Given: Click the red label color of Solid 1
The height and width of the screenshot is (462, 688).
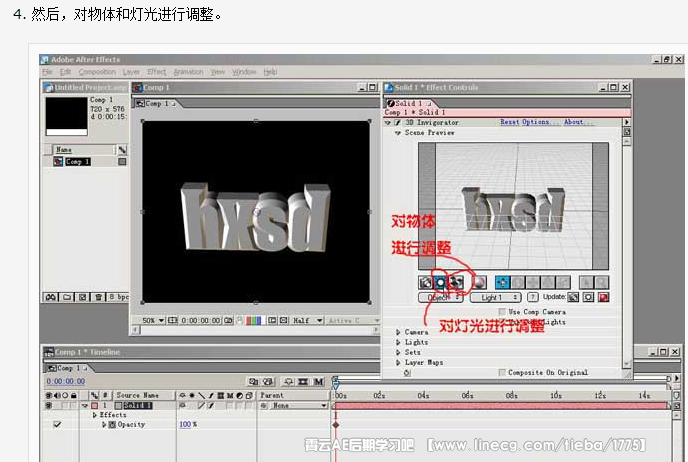Looking at the screenshot, I should (94, 406).
